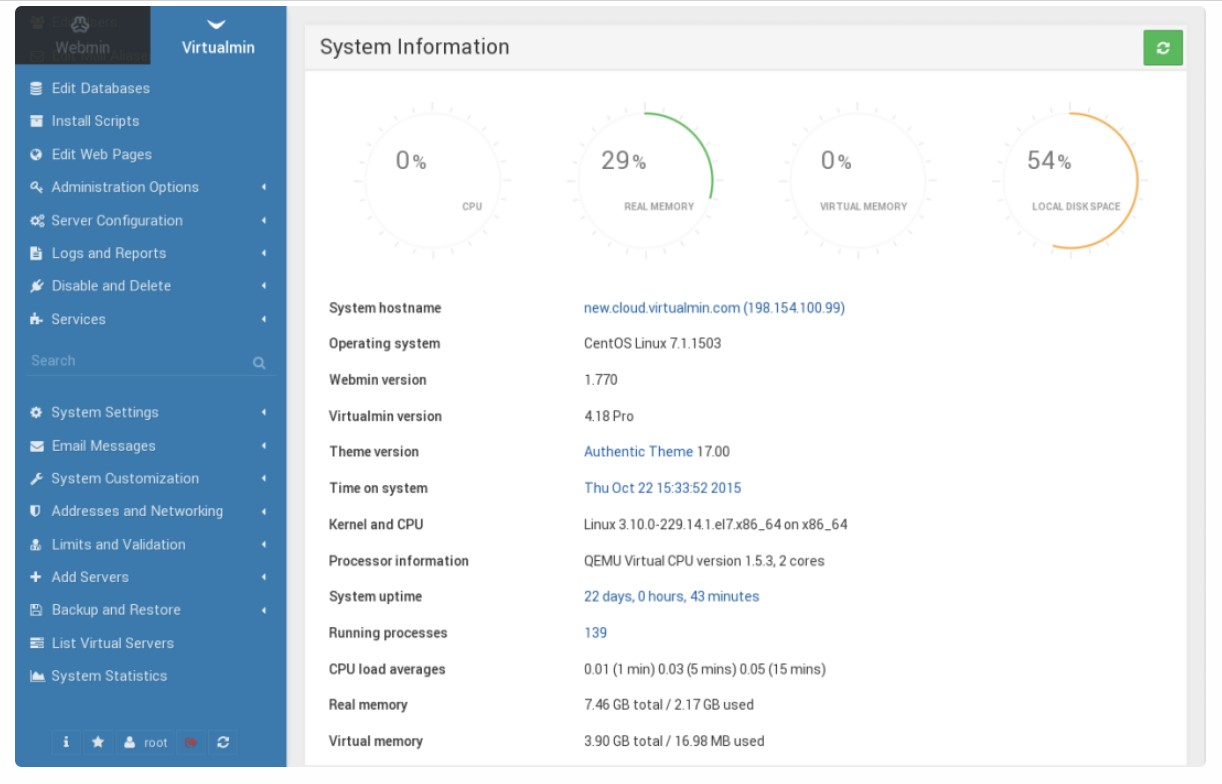Click the search magnifier icon
Viewport: 1222px width, 784px height.
coord(259,363)
